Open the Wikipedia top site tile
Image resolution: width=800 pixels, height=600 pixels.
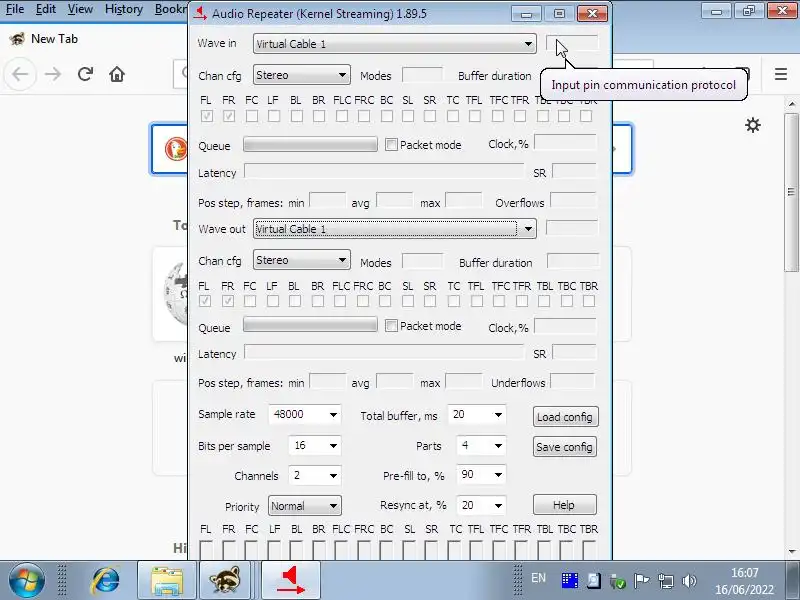(x=170, y=294)
